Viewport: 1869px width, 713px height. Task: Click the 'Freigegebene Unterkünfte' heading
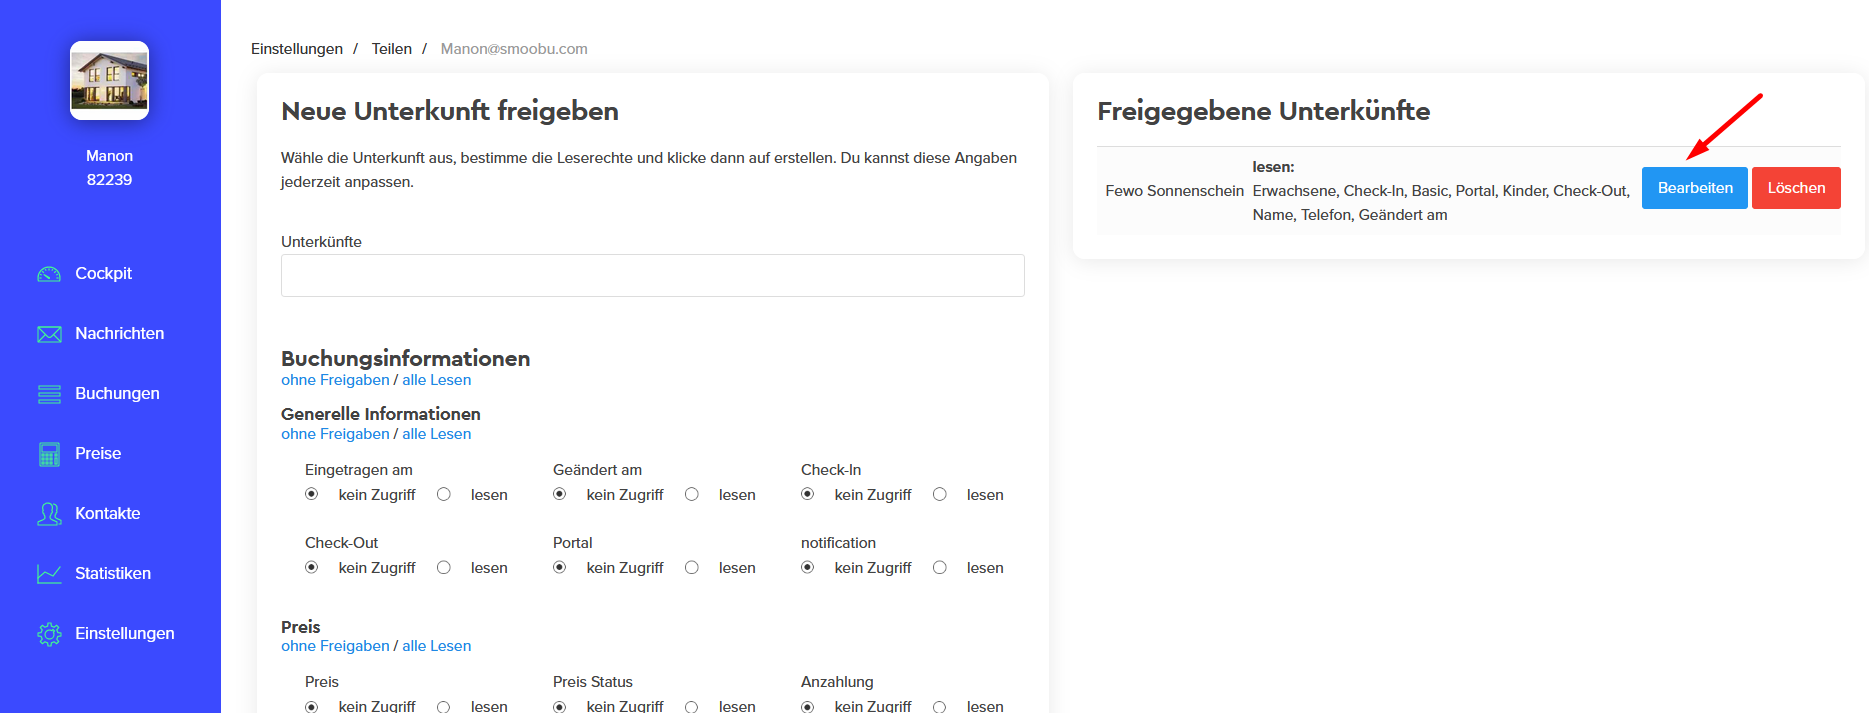click(x=1264, y=111)
